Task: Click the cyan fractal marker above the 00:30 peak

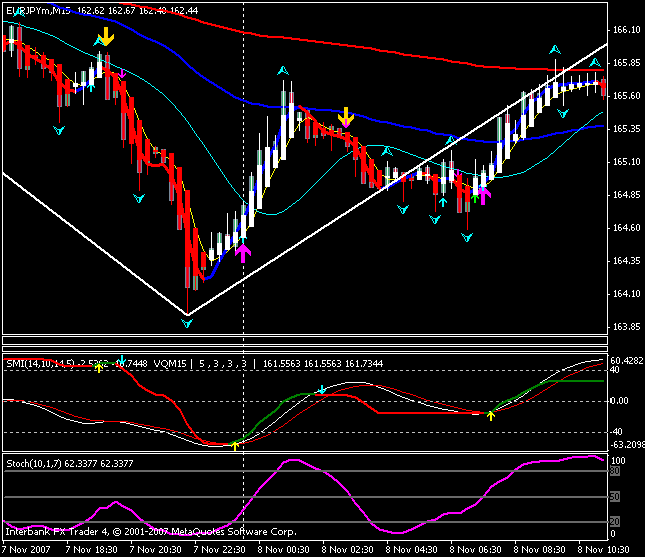Action: coord(283,71)
